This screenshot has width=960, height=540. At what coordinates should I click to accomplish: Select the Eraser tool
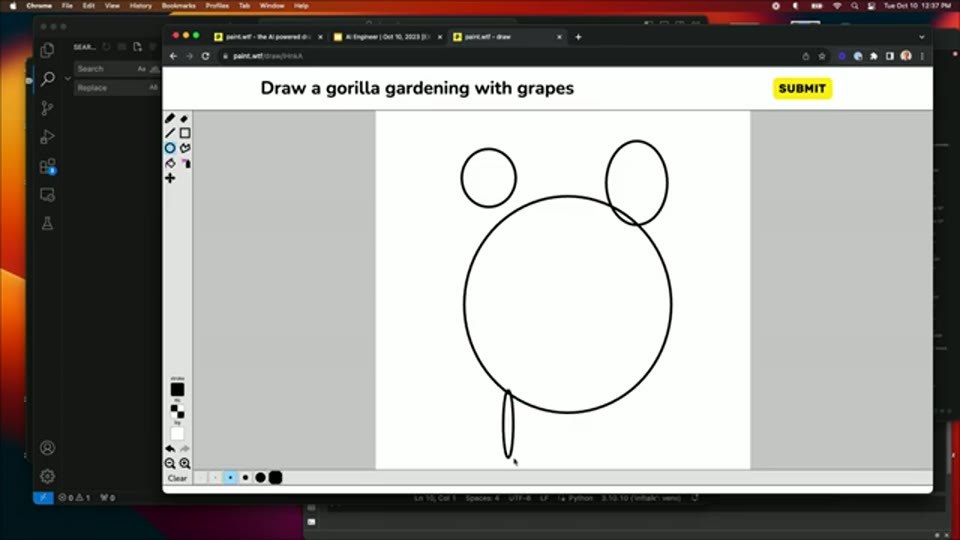[184, 118]
